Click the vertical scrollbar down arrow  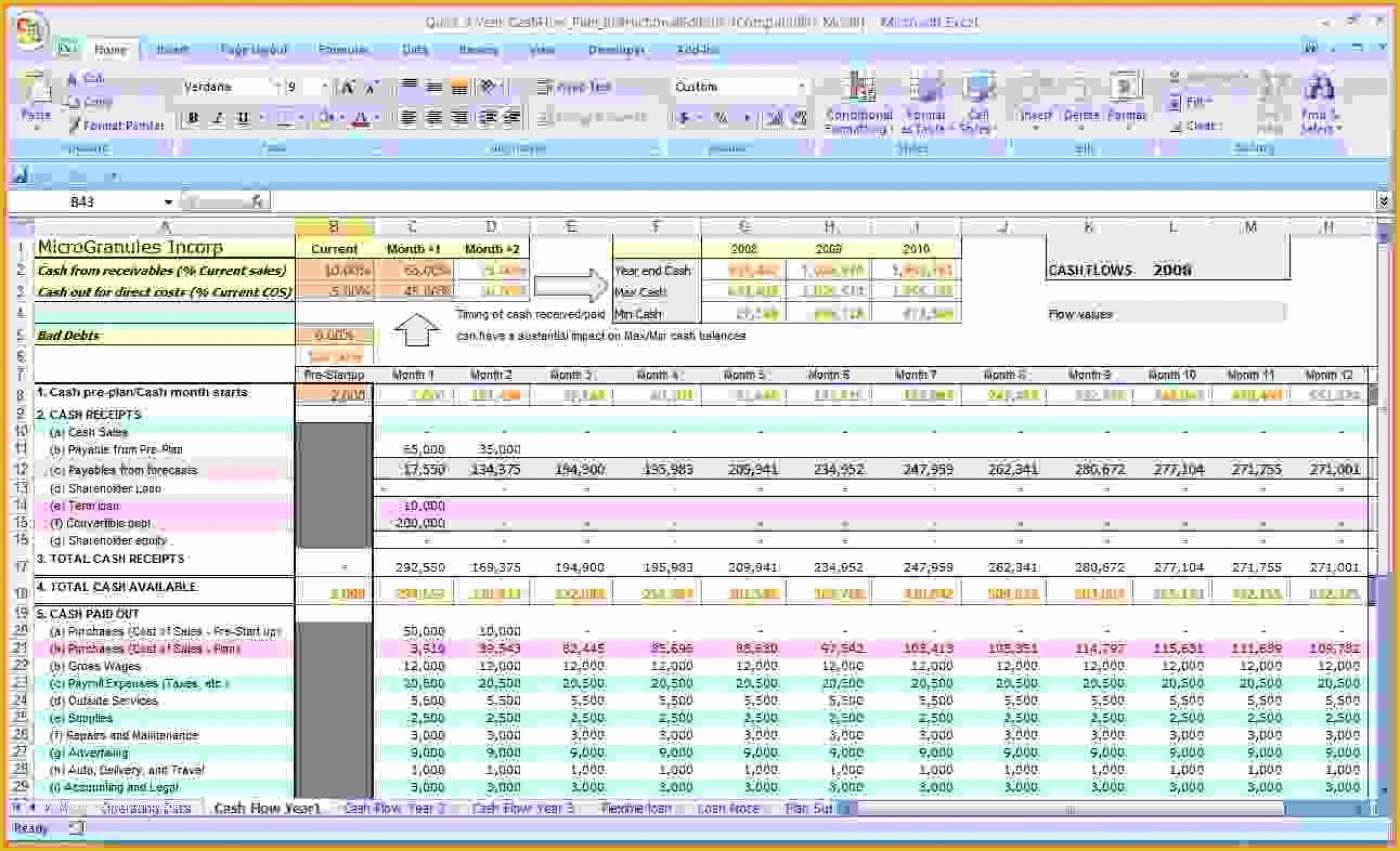tap(1383, 792)
